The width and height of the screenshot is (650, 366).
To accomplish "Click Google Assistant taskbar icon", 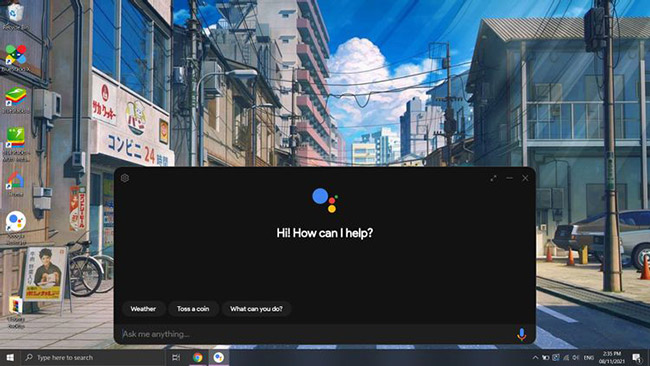I will click(218, 357).
